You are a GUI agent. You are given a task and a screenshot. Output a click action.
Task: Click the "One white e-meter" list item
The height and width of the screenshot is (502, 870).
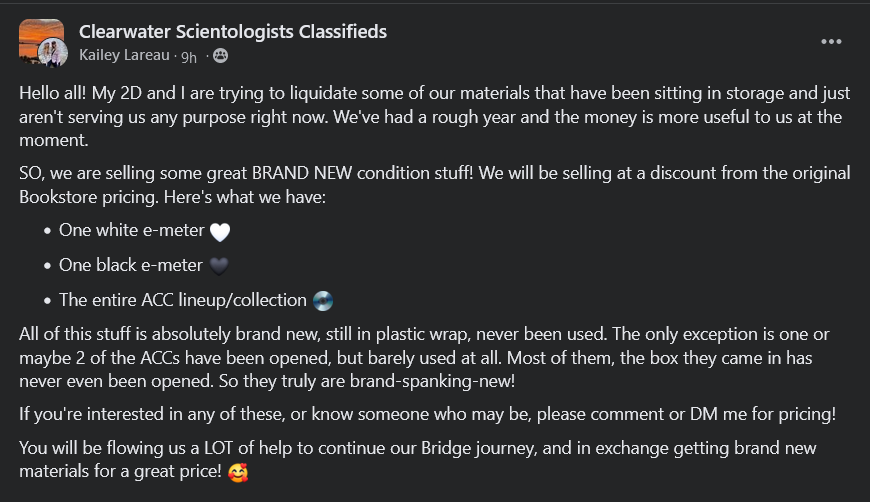(x=132, y=232)
